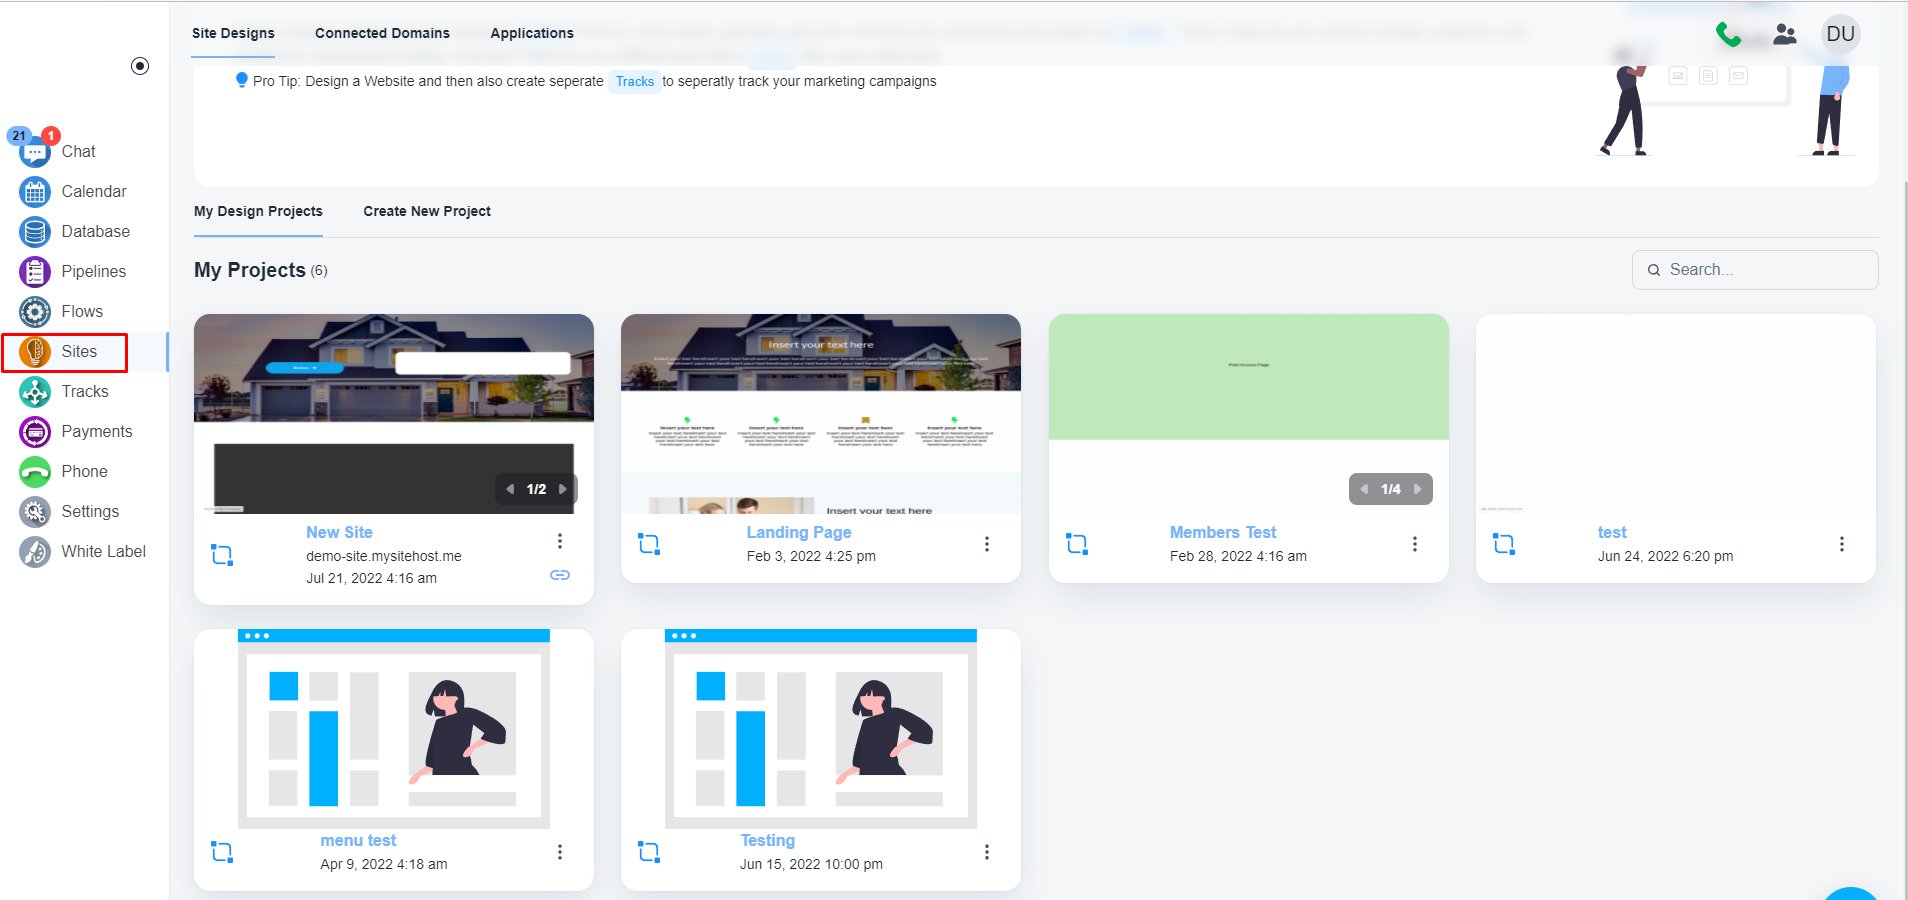Switch to Create New Project tab
1908x900 pixels.
tap(427, 211)
